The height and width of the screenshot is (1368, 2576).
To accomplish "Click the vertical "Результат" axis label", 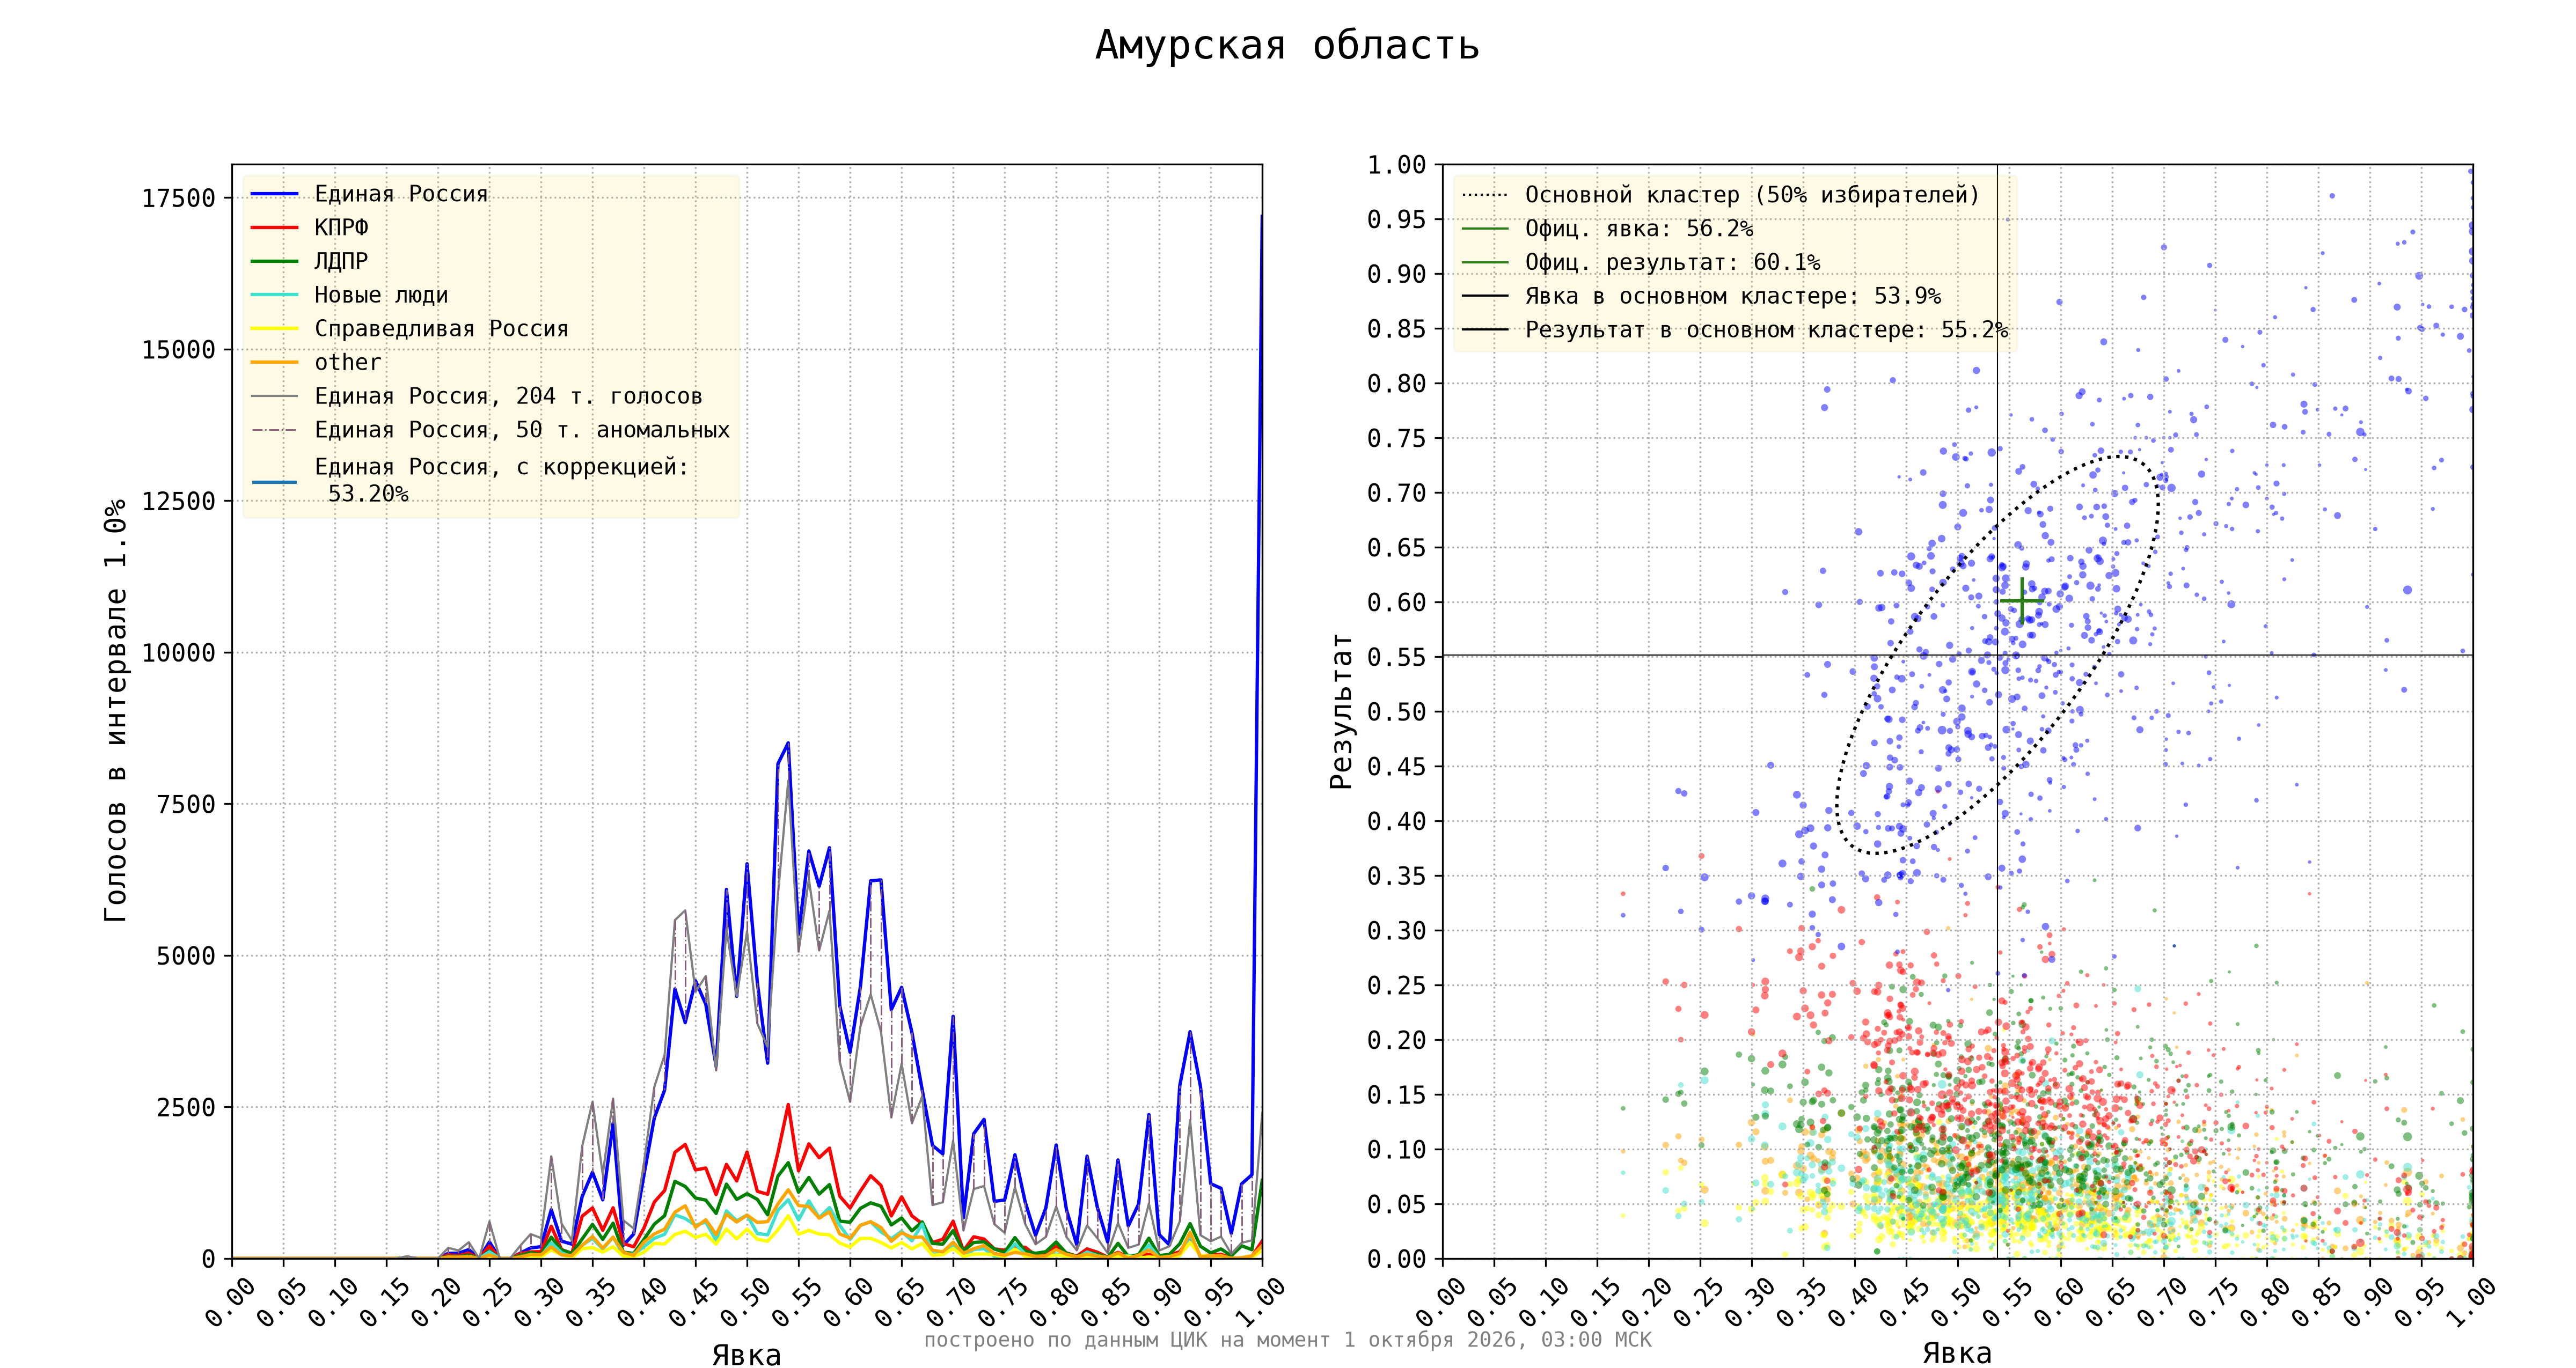I will point(1341,711).
